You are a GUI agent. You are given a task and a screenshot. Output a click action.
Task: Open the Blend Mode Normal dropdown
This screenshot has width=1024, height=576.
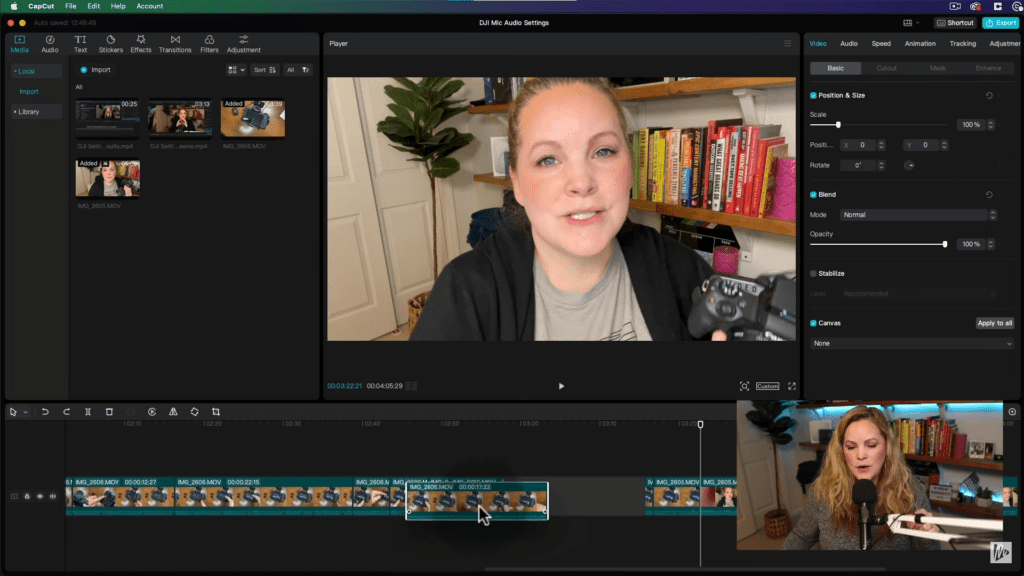[918, 215]
